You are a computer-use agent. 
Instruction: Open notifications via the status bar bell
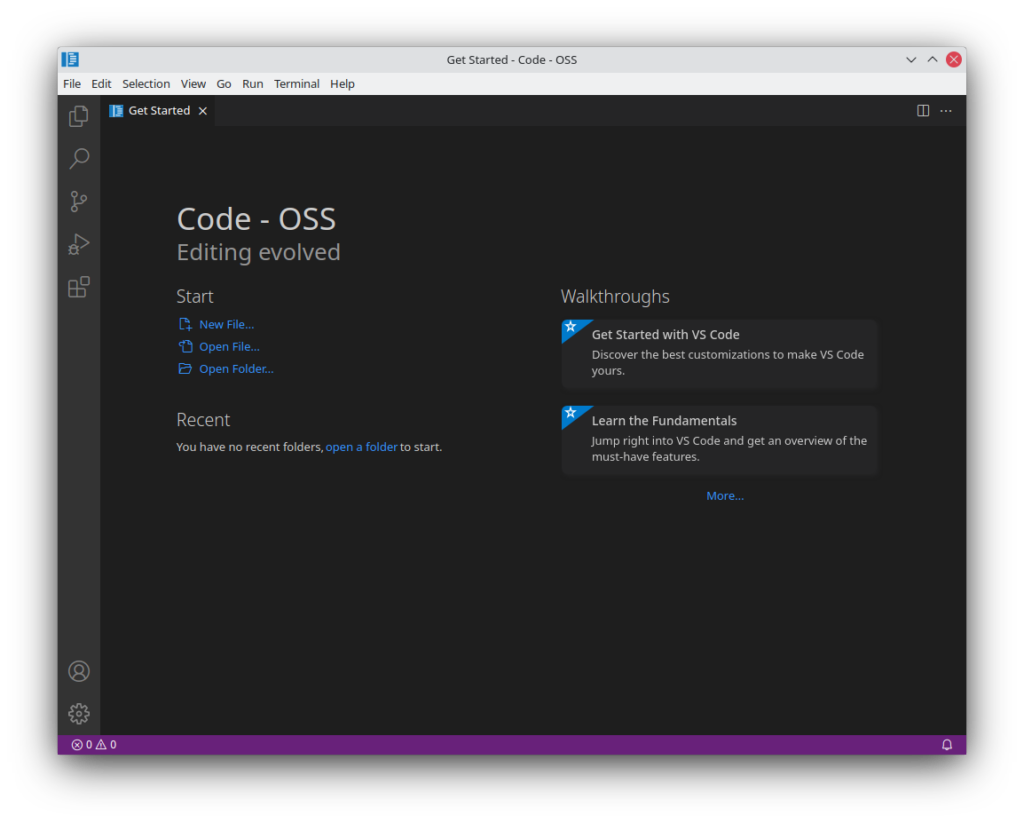(946, 744)
